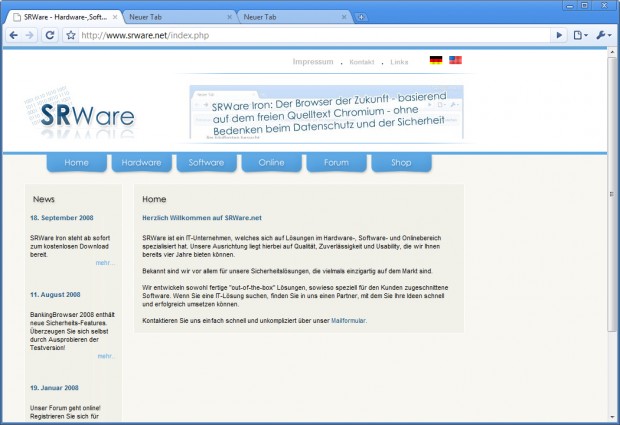620x425 pixels.
Task: Close the second Neuer Tab
Action: click(344, 17)
